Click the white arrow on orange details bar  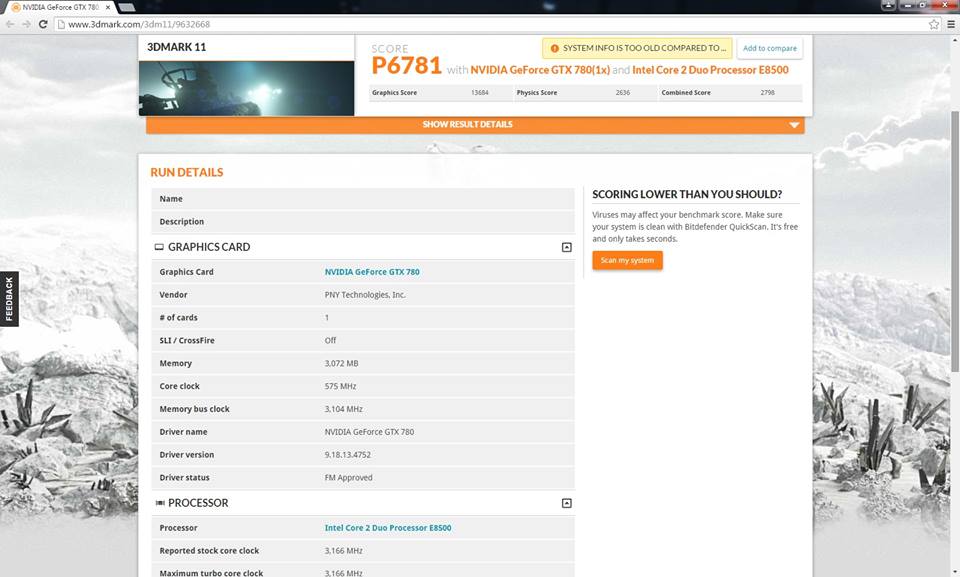click(794, 125)
